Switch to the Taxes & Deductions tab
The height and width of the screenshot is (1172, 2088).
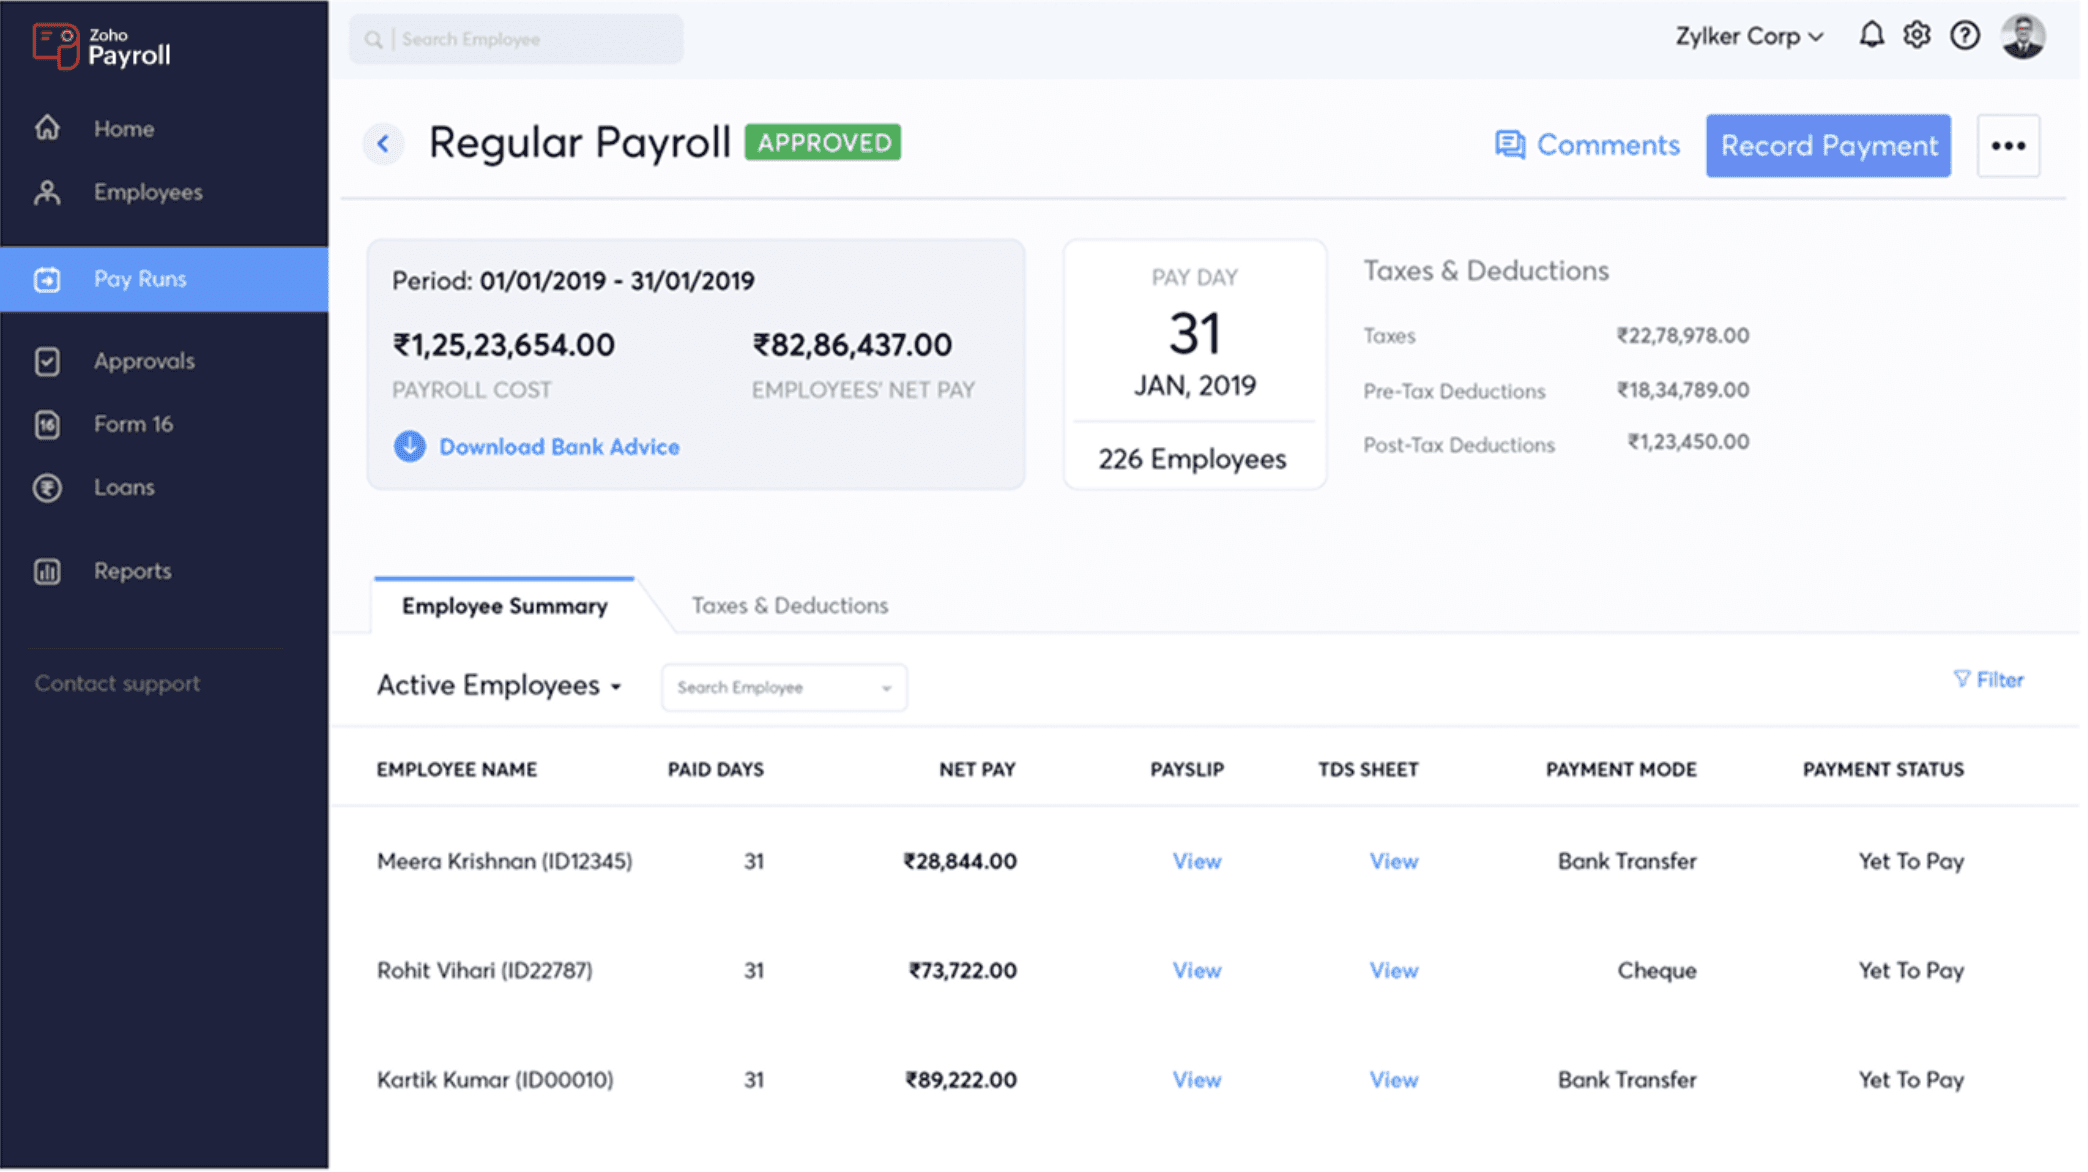[x=789, y=605]
